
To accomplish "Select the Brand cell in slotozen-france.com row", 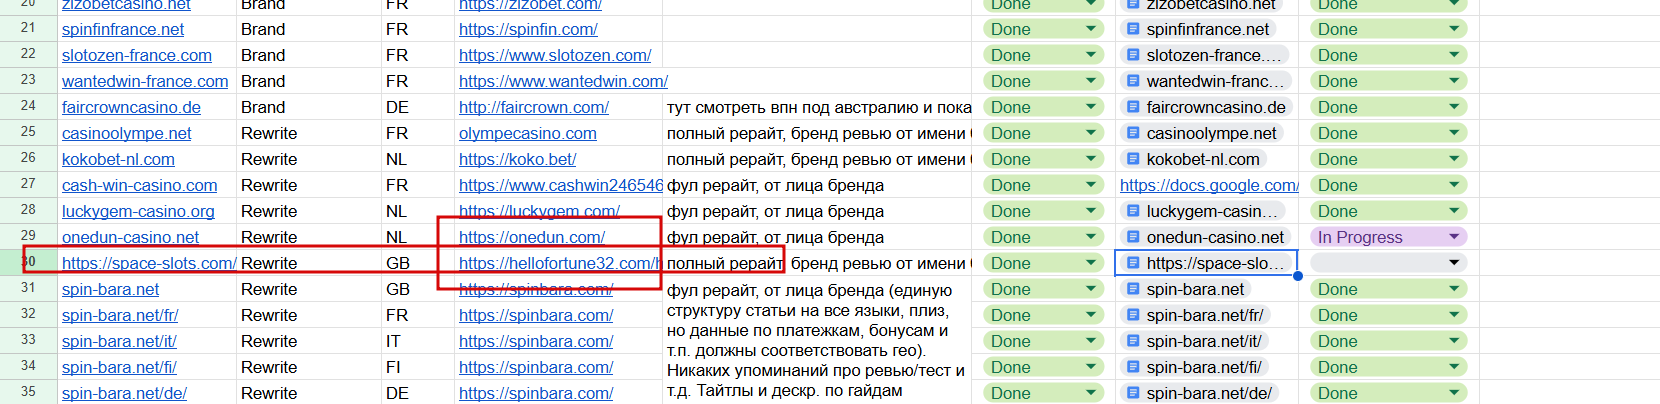I will [309, 55].
